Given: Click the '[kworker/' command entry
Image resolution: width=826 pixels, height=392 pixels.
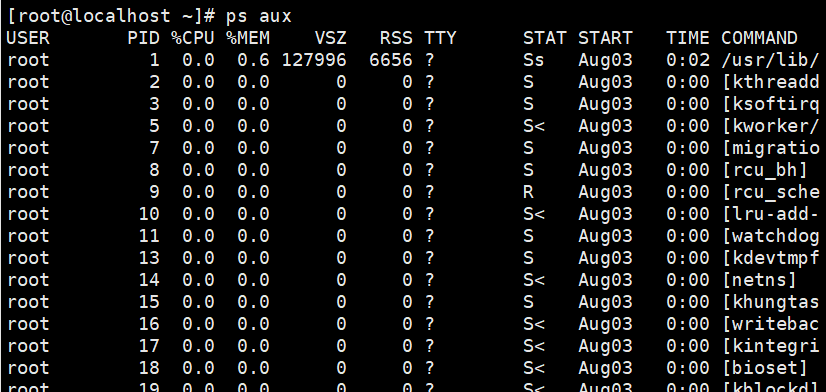Looking at the screenshot, I should point(771,126).
